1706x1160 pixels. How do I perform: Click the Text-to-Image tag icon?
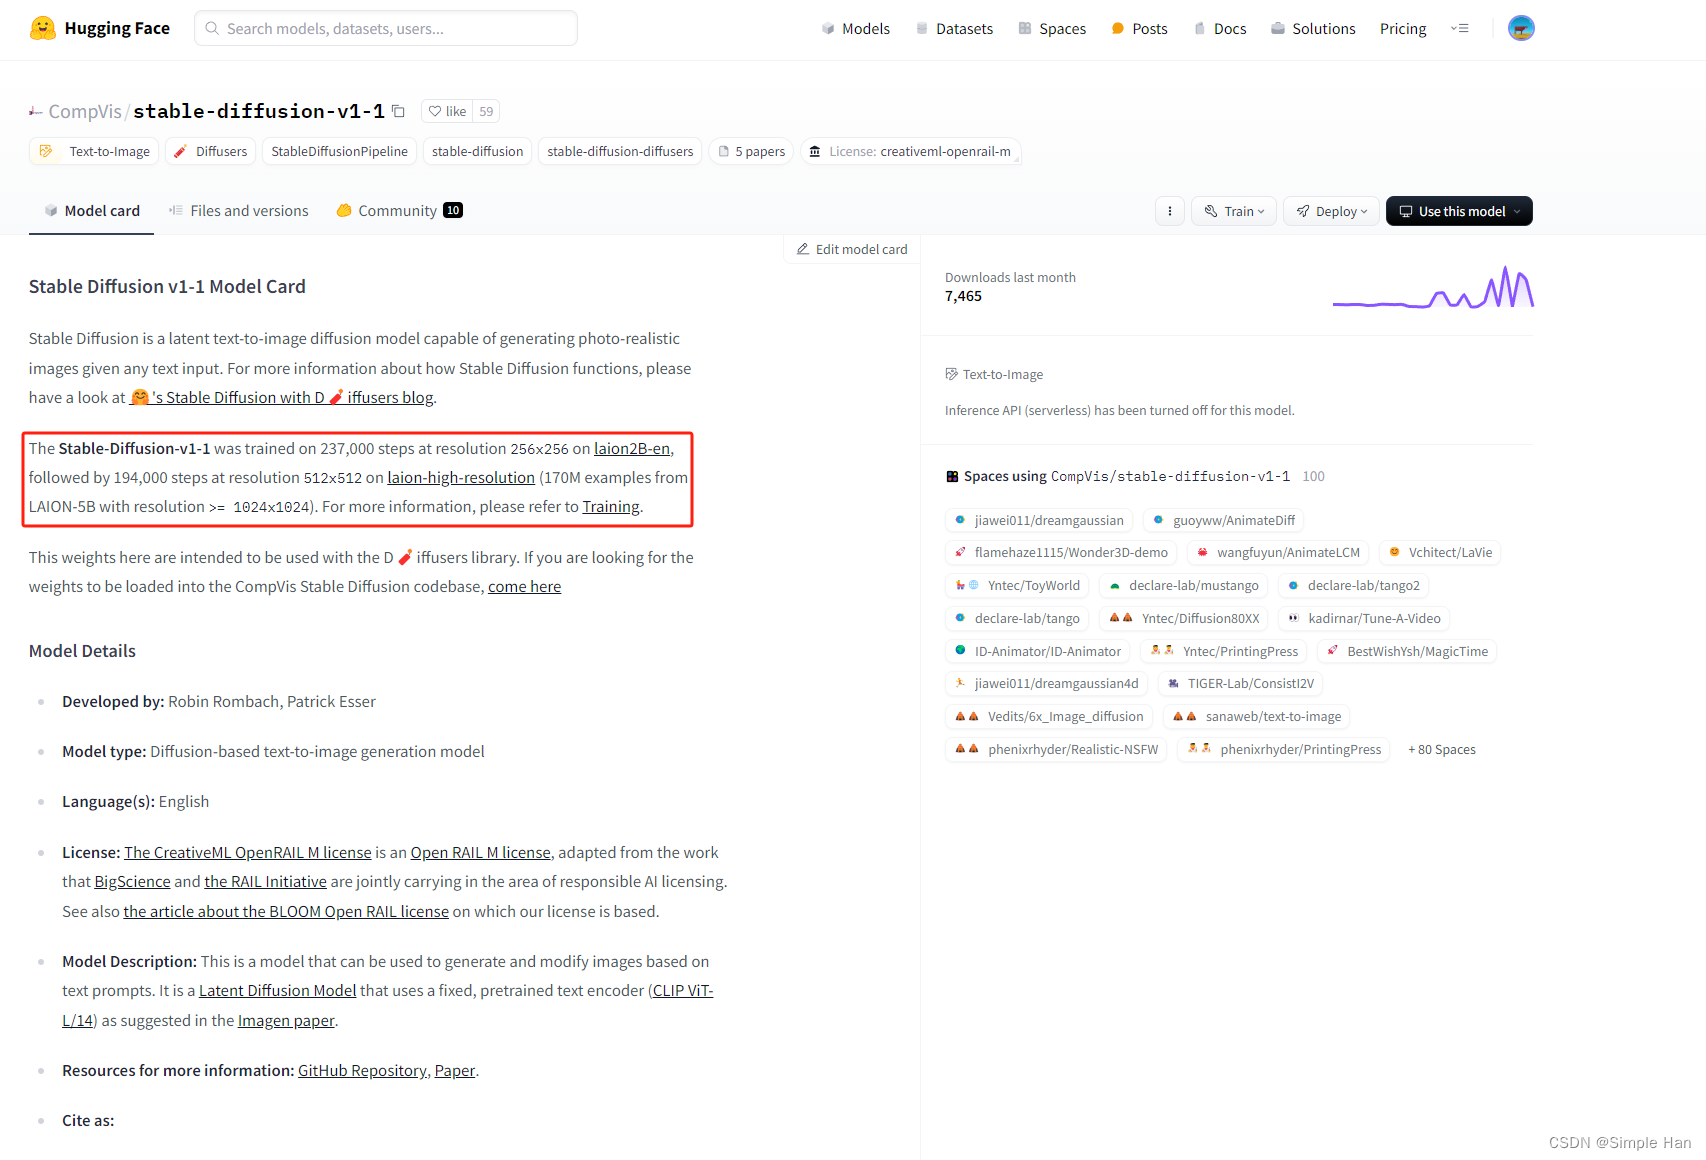46,151
